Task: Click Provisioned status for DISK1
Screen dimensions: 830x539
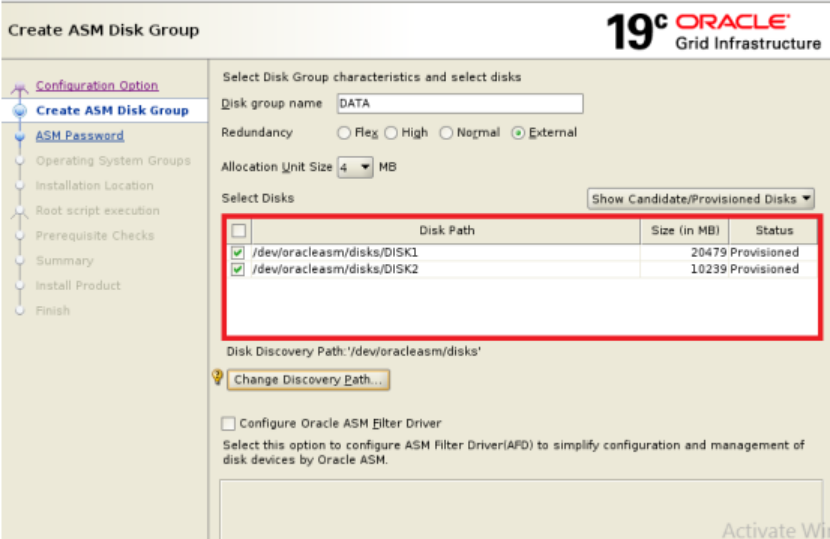Action: point(764,253)
